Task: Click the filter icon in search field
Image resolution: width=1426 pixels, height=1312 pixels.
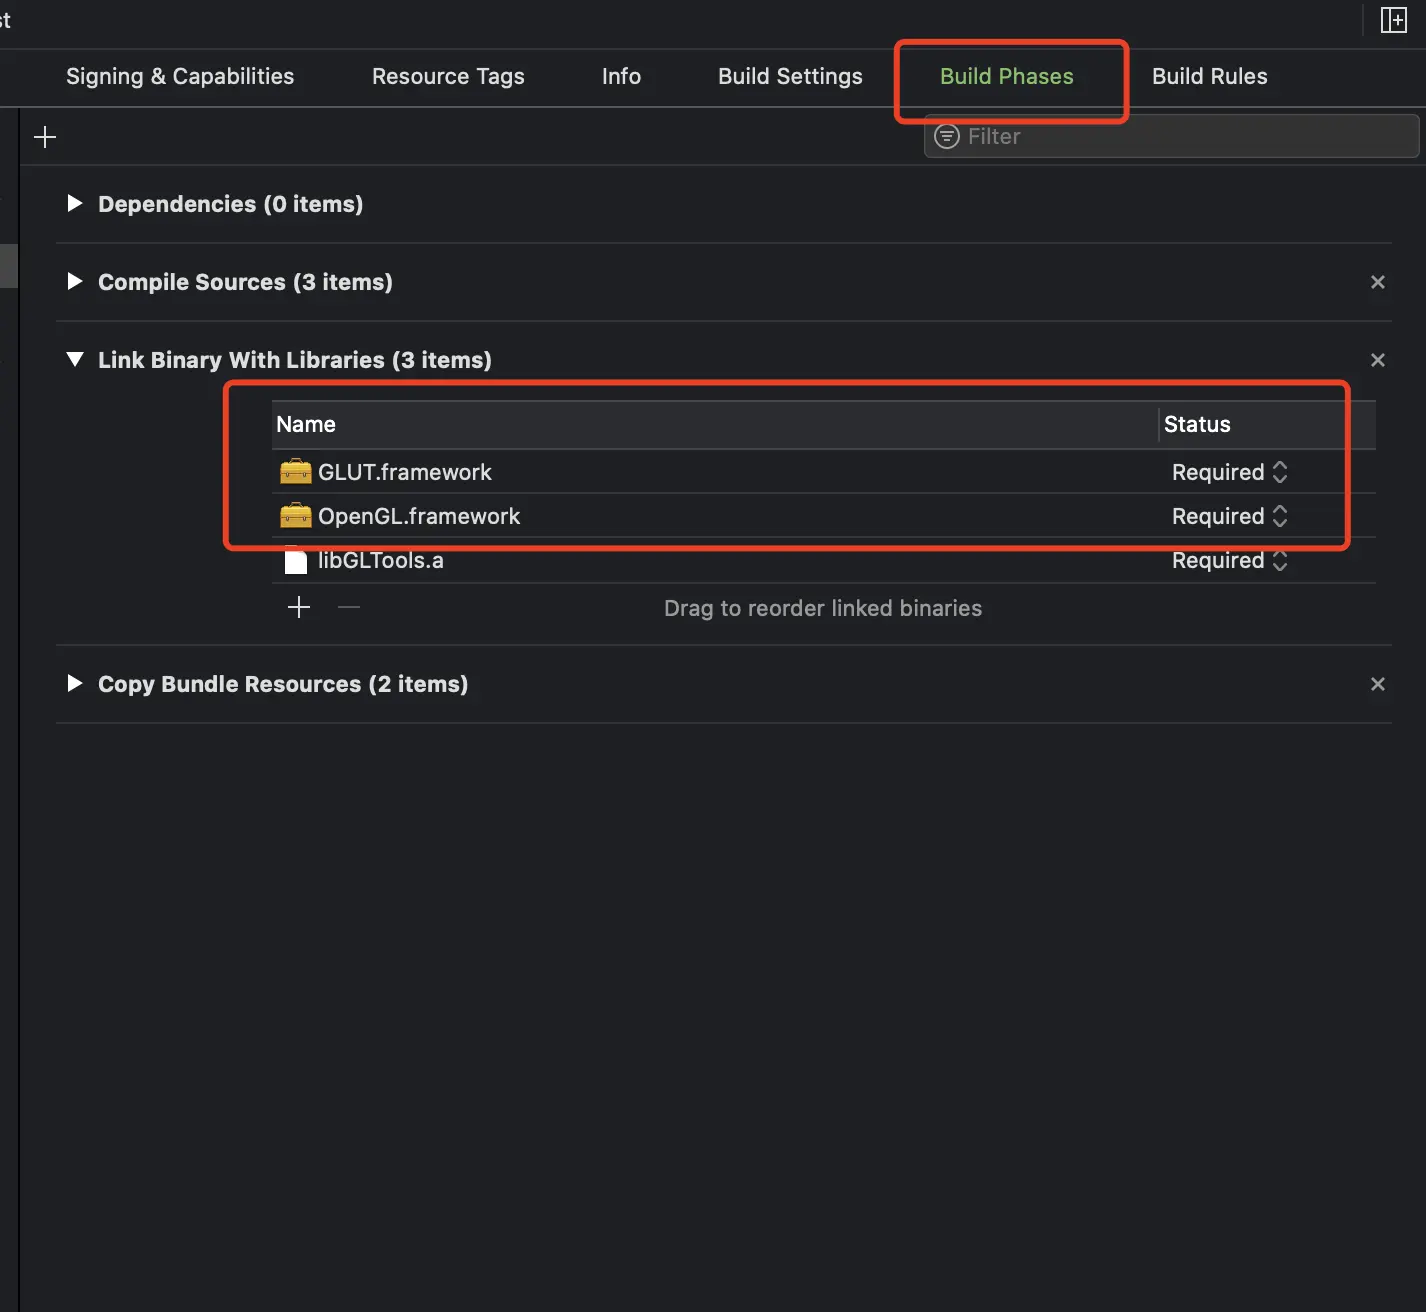Action: coord(946,136)
